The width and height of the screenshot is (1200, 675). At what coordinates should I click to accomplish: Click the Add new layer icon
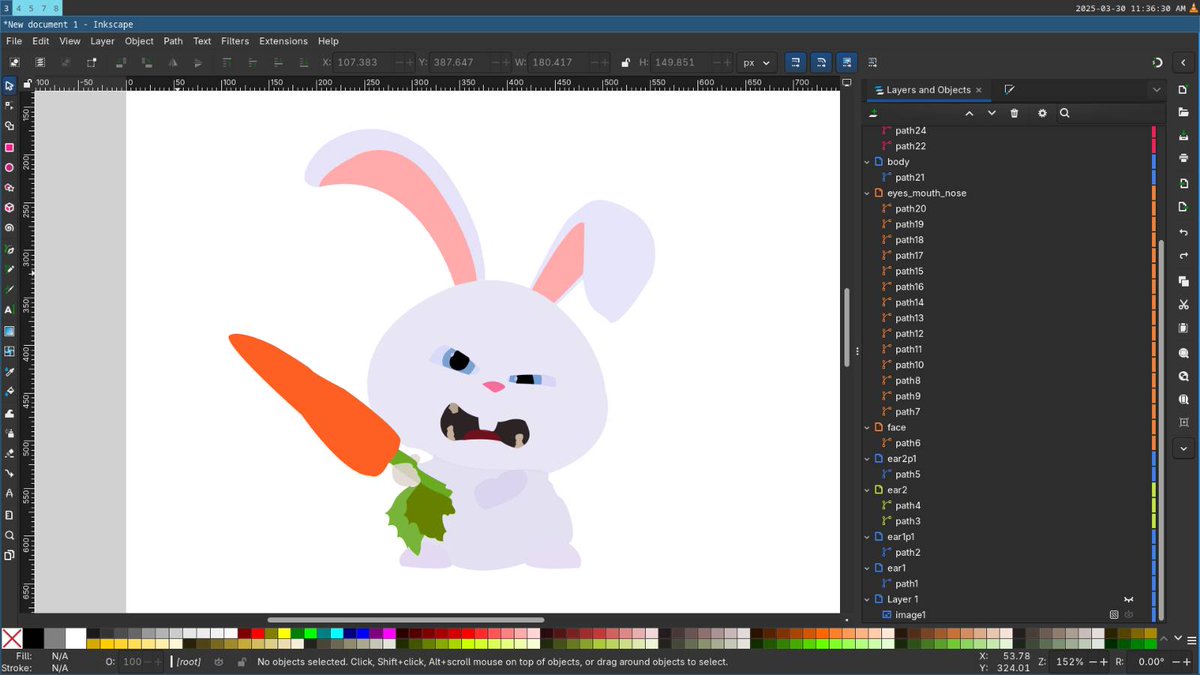[874, 113]
